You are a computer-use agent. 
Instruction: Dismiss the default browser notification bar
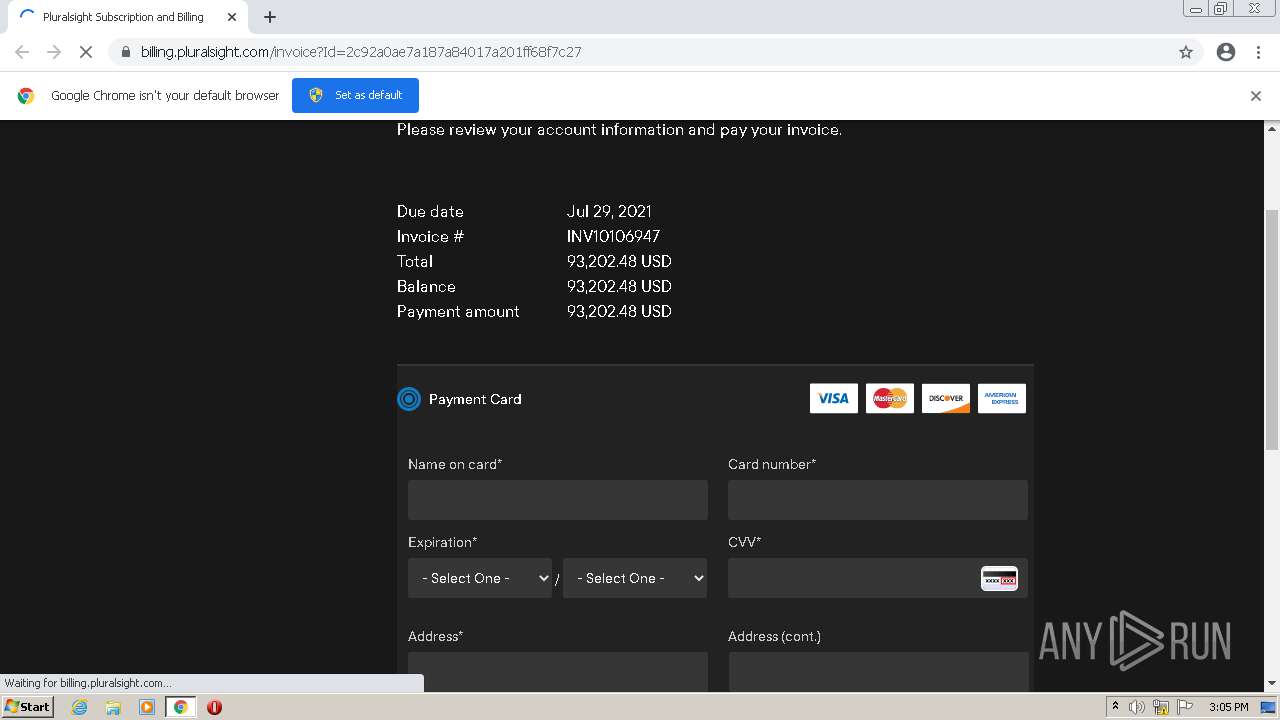1256,96
